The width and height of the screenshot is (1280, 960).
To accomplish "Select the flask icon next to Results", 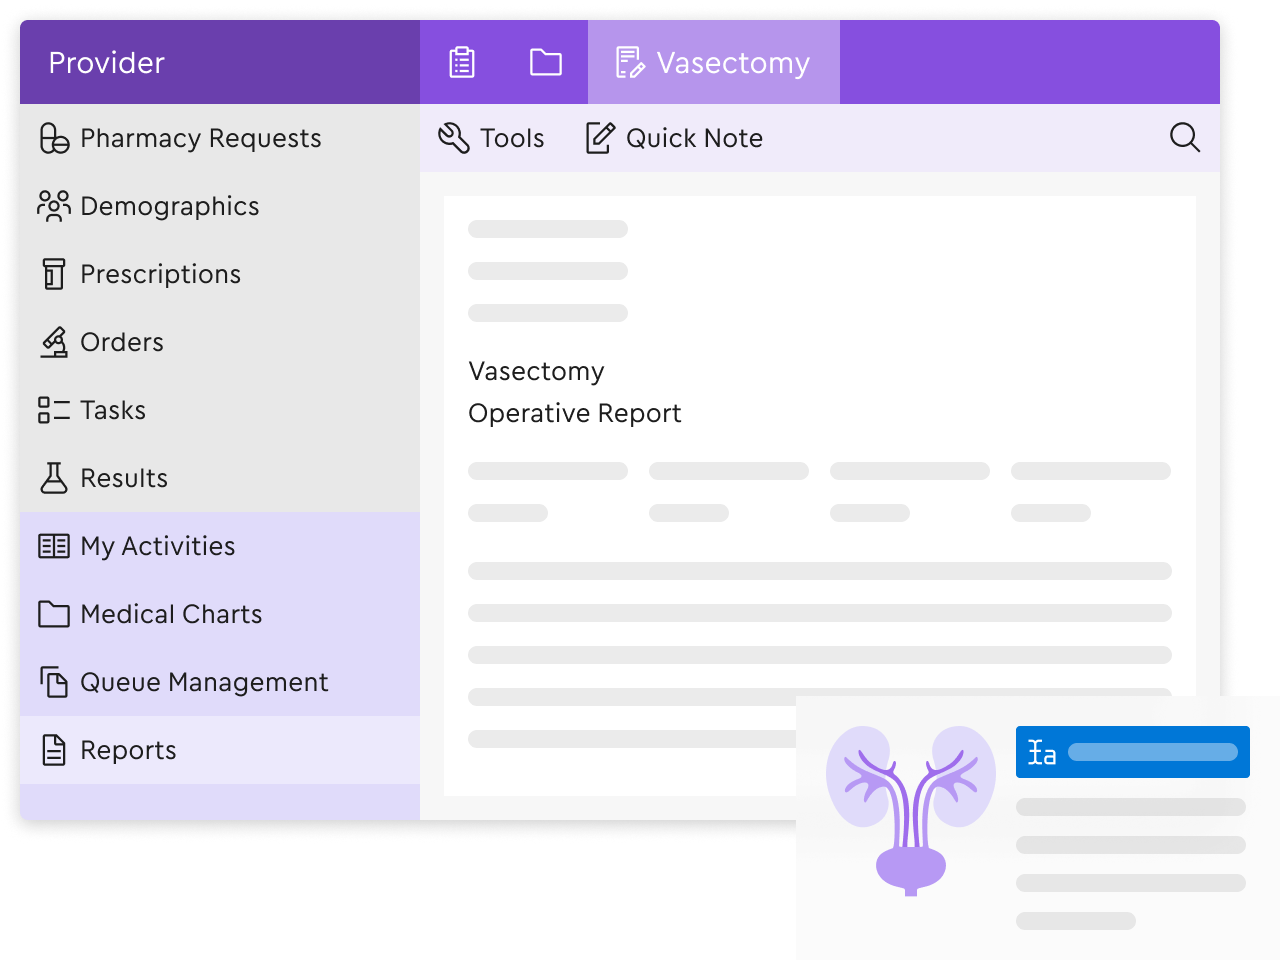I will pyautogui.click(x=53, y=478).
